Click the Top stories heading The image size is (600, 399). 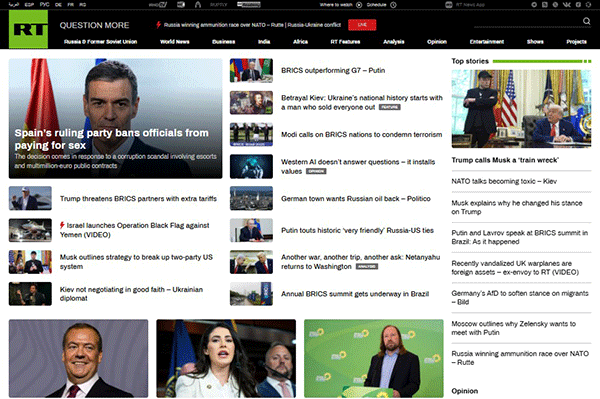[470, 61]
